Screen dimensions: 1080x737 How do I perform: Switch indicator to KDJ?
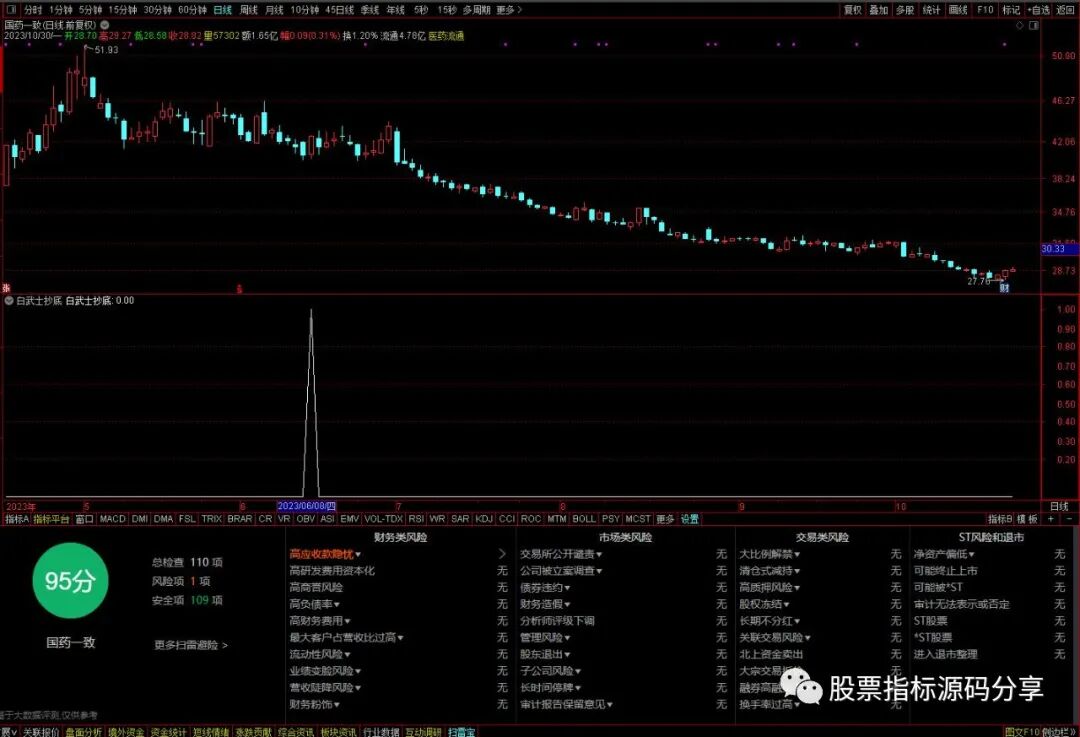[484, 519]
